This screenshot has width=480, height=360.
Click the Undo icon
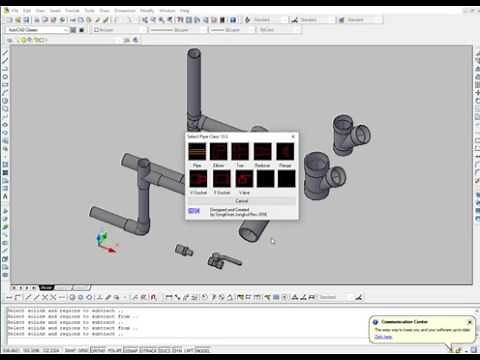click(116, 20)
